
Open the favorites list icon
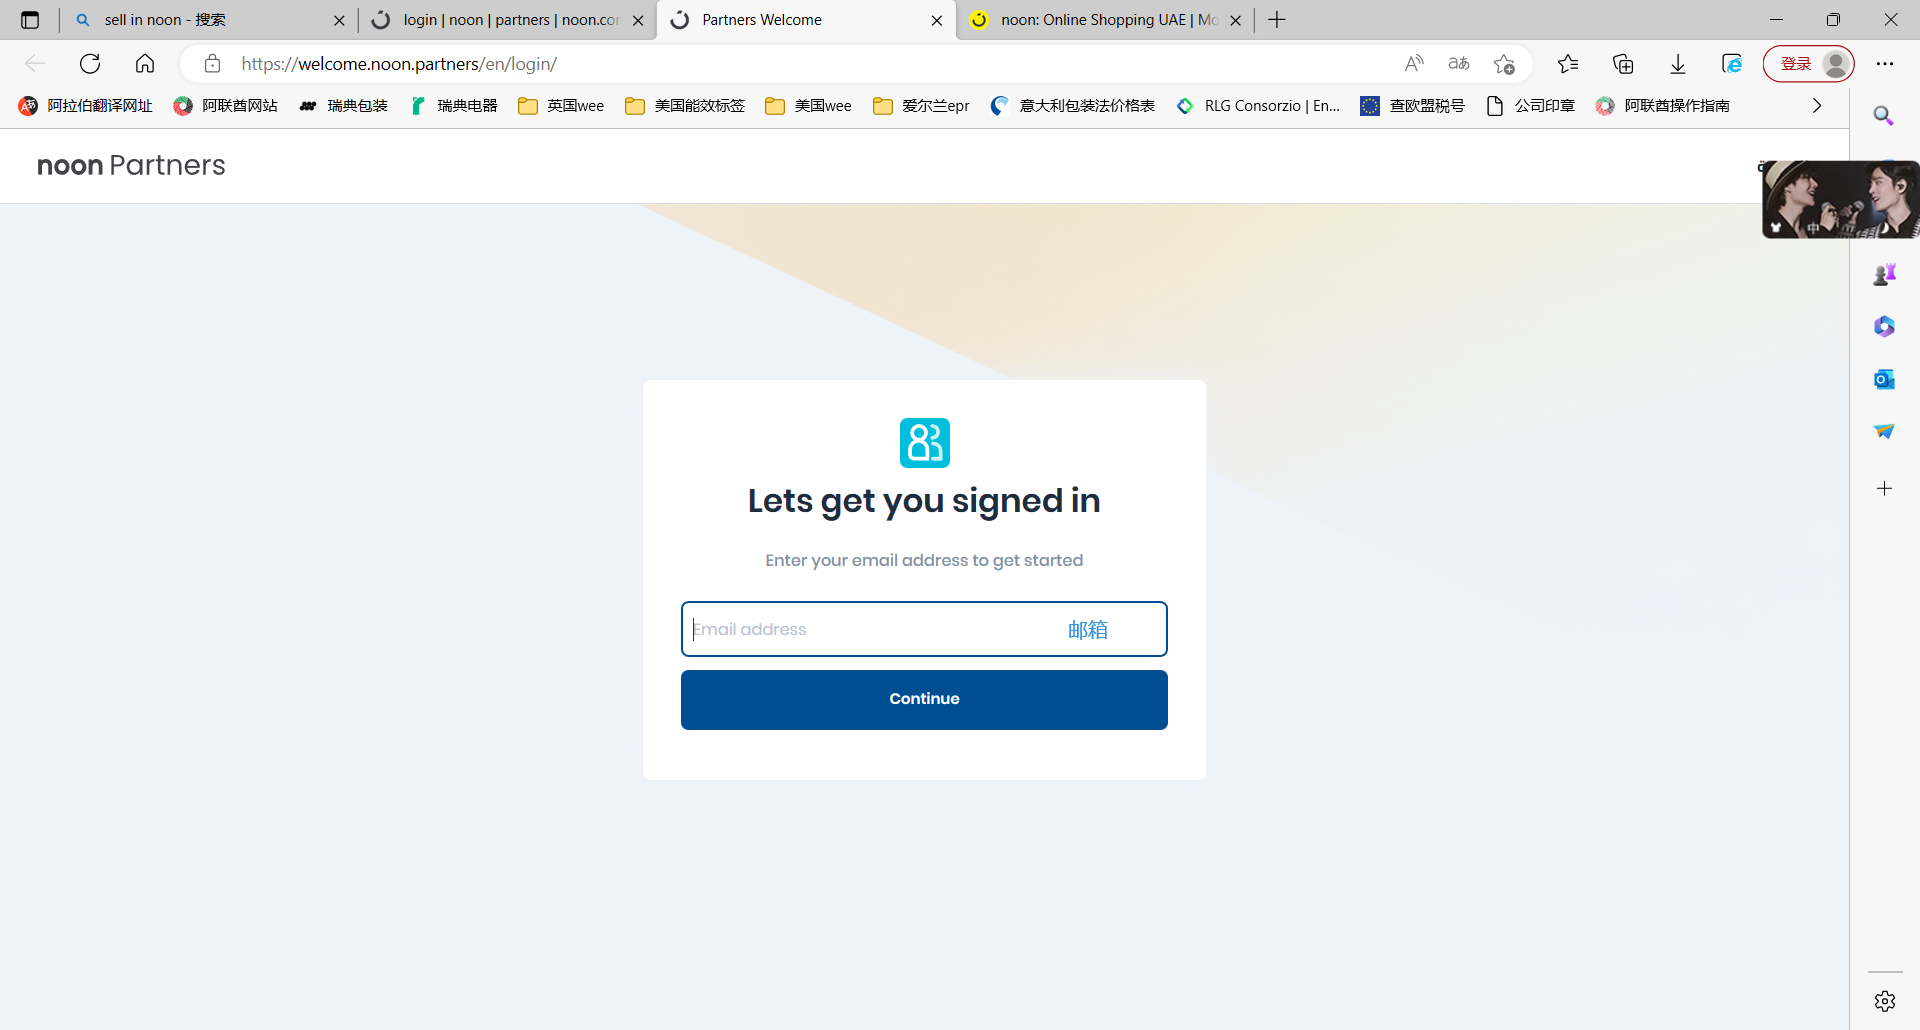pyautogui.click(x=1568, y=64)
